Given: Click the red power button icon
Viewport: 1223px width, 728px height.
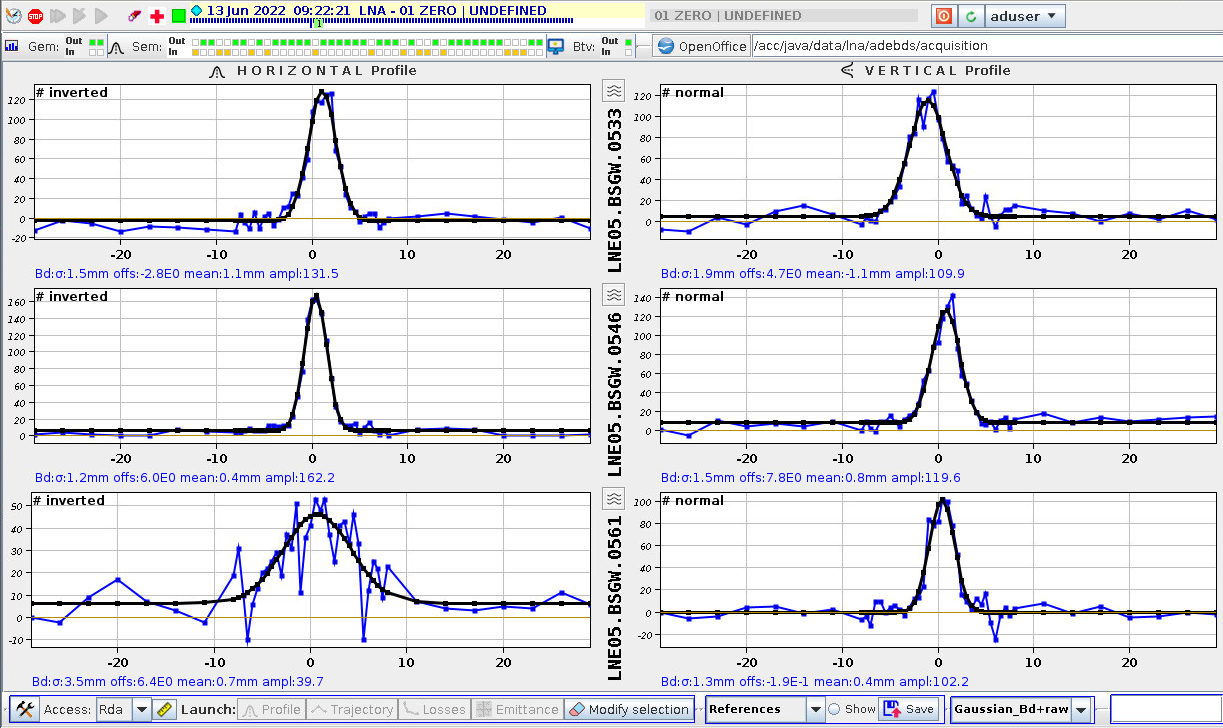Looking at the screenshot, I should pos(943,16).
